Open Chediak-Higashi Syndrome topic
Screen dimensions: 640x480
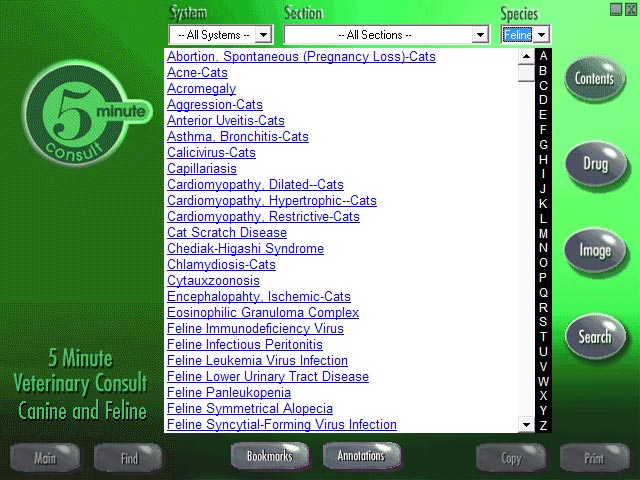tap(245, 248)
